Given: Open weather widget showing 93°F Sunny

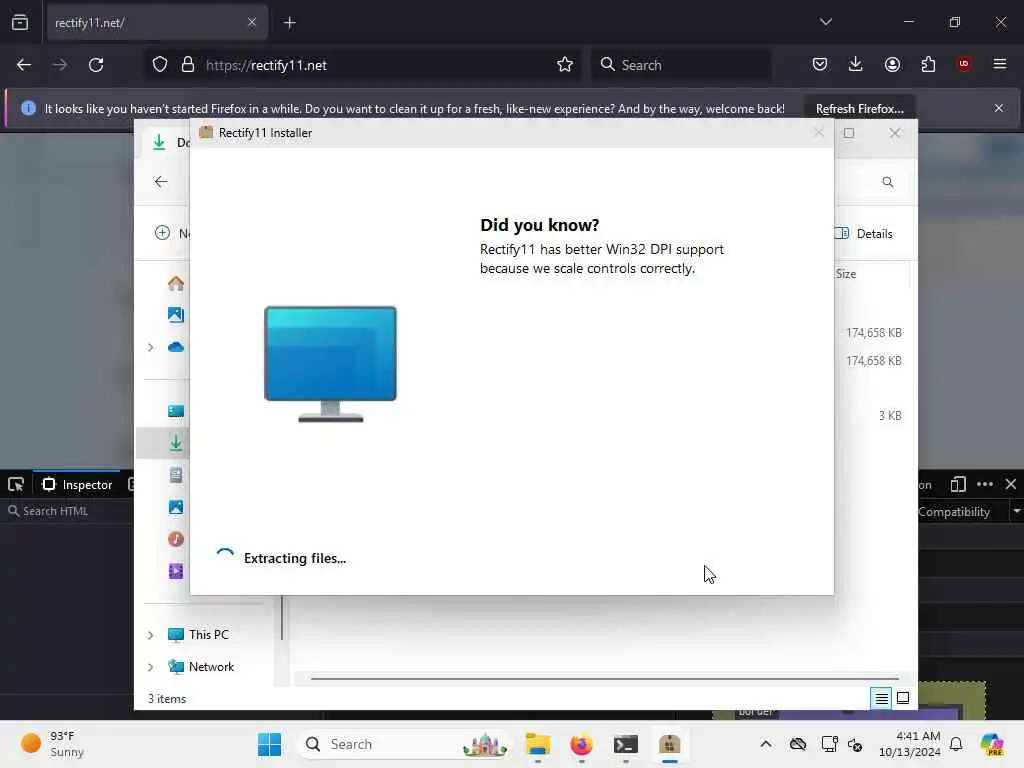Looking at the screenshot, I should tap(53, 744).
